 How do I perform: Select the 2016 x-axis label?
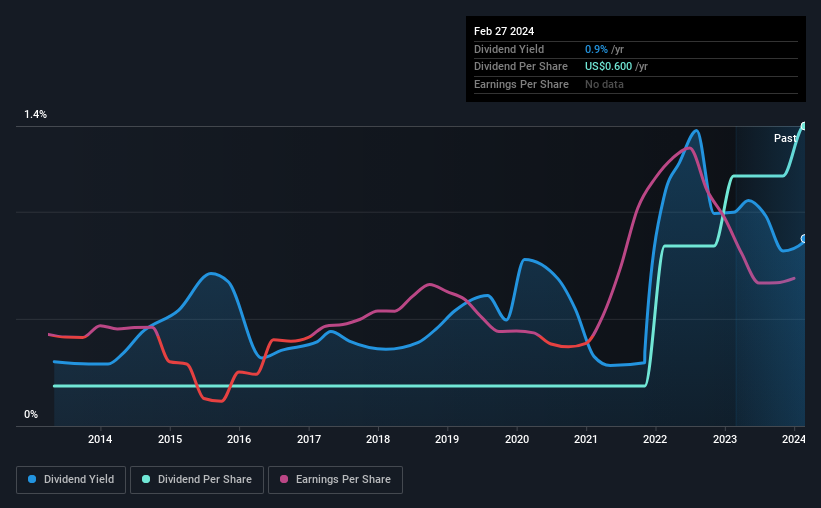click(x=239, y=439)
